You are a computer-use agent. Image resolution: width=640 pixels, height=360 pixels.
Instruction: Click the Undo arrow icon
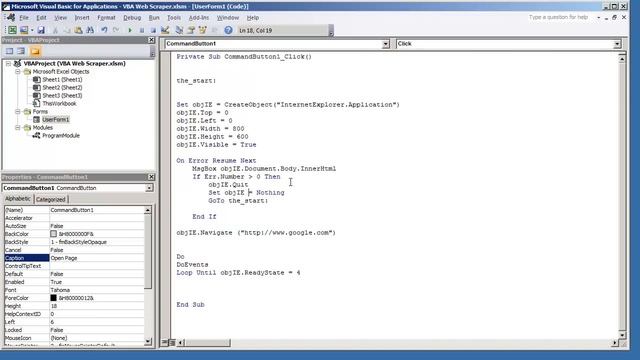(x=104, y=30)
